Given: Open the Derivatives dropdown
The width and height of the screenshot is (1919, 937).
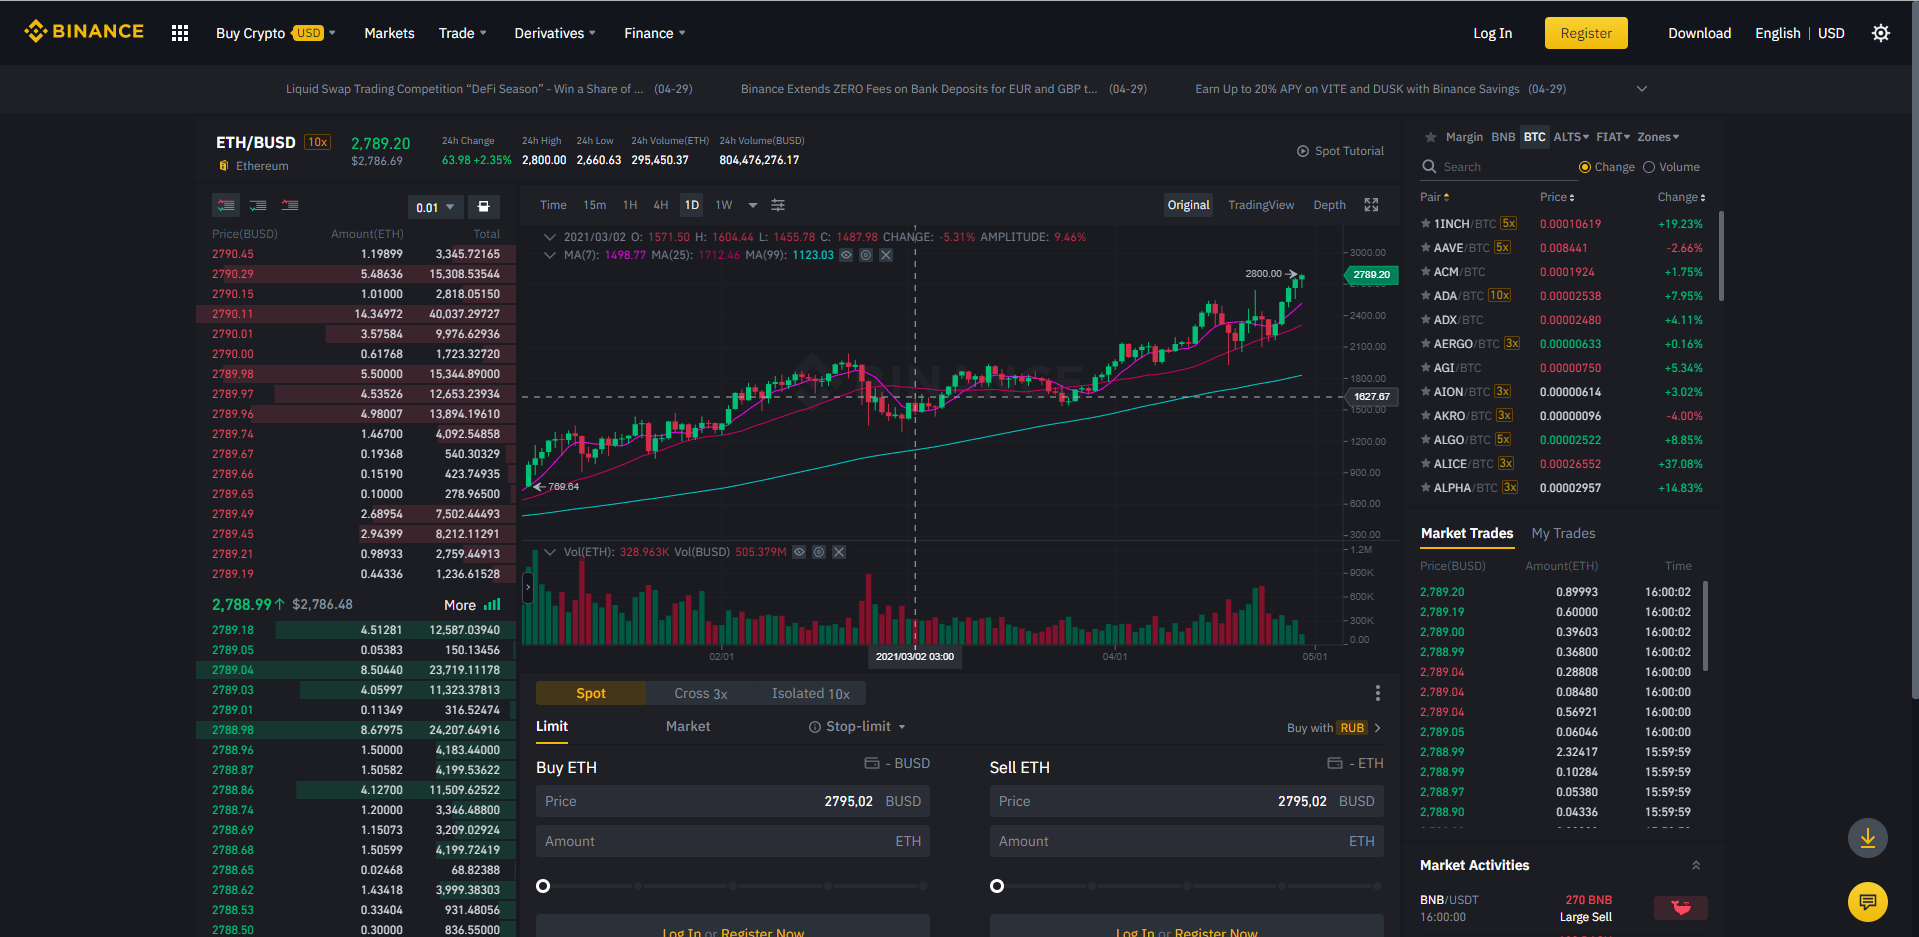Looking at the screenshot, I should click(x=555, y=33).
